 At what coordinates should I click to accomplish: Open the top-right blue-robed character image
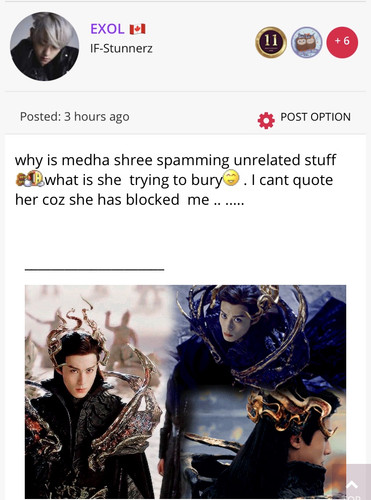[x=258, y=337]
